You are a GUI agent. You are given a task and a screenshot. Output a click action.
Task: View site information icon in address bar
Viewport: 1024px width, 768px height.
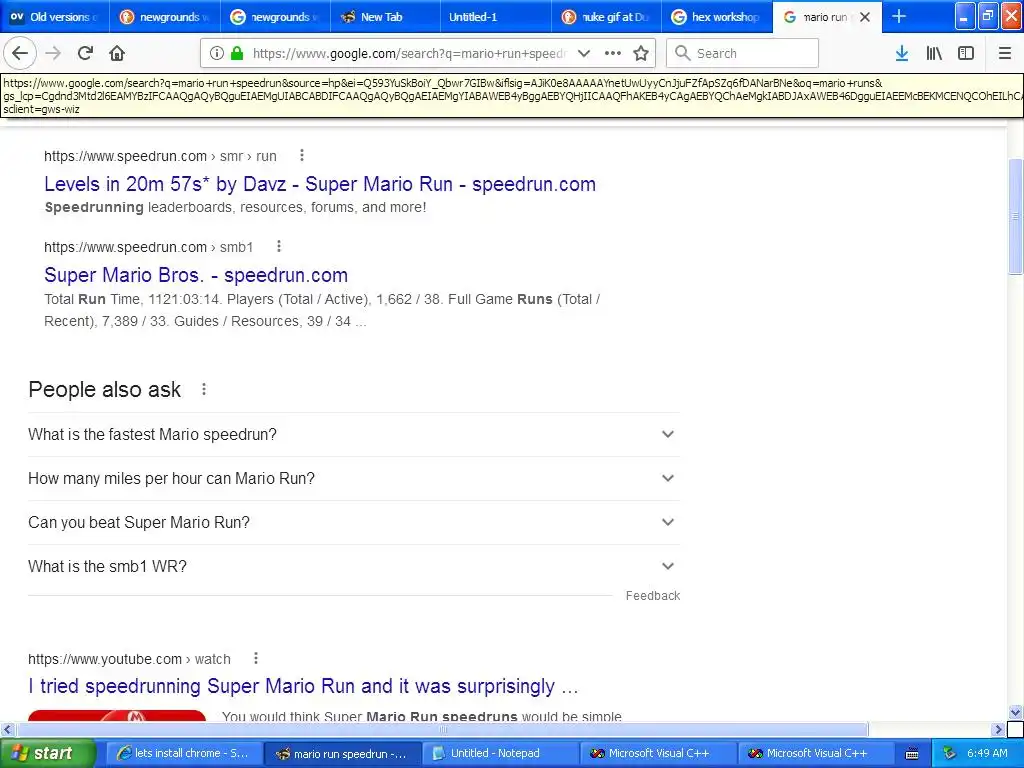(217, 54)
